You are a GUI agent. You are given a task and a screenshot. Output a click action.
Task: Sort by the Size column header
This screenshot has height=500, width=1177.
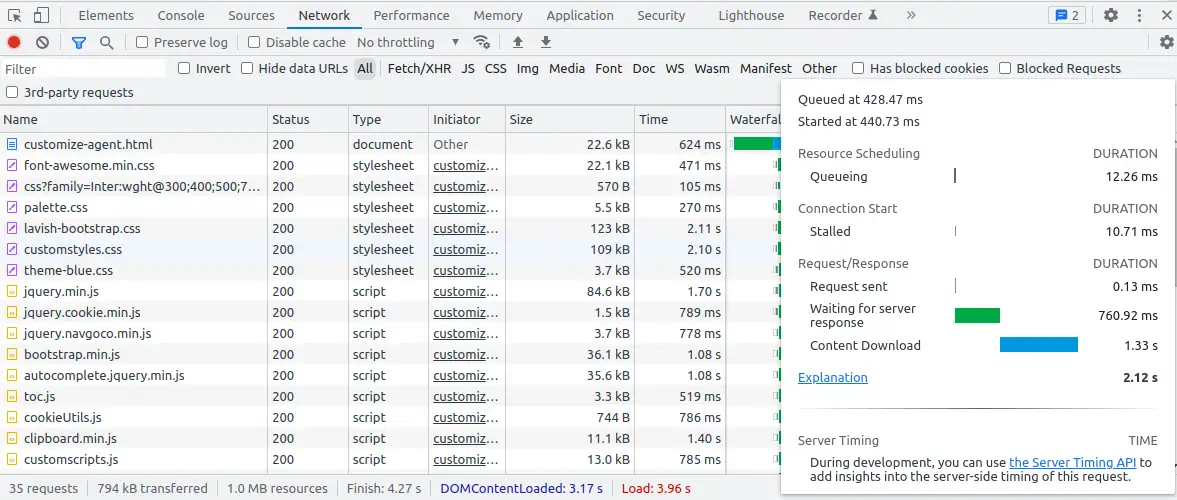569,119
